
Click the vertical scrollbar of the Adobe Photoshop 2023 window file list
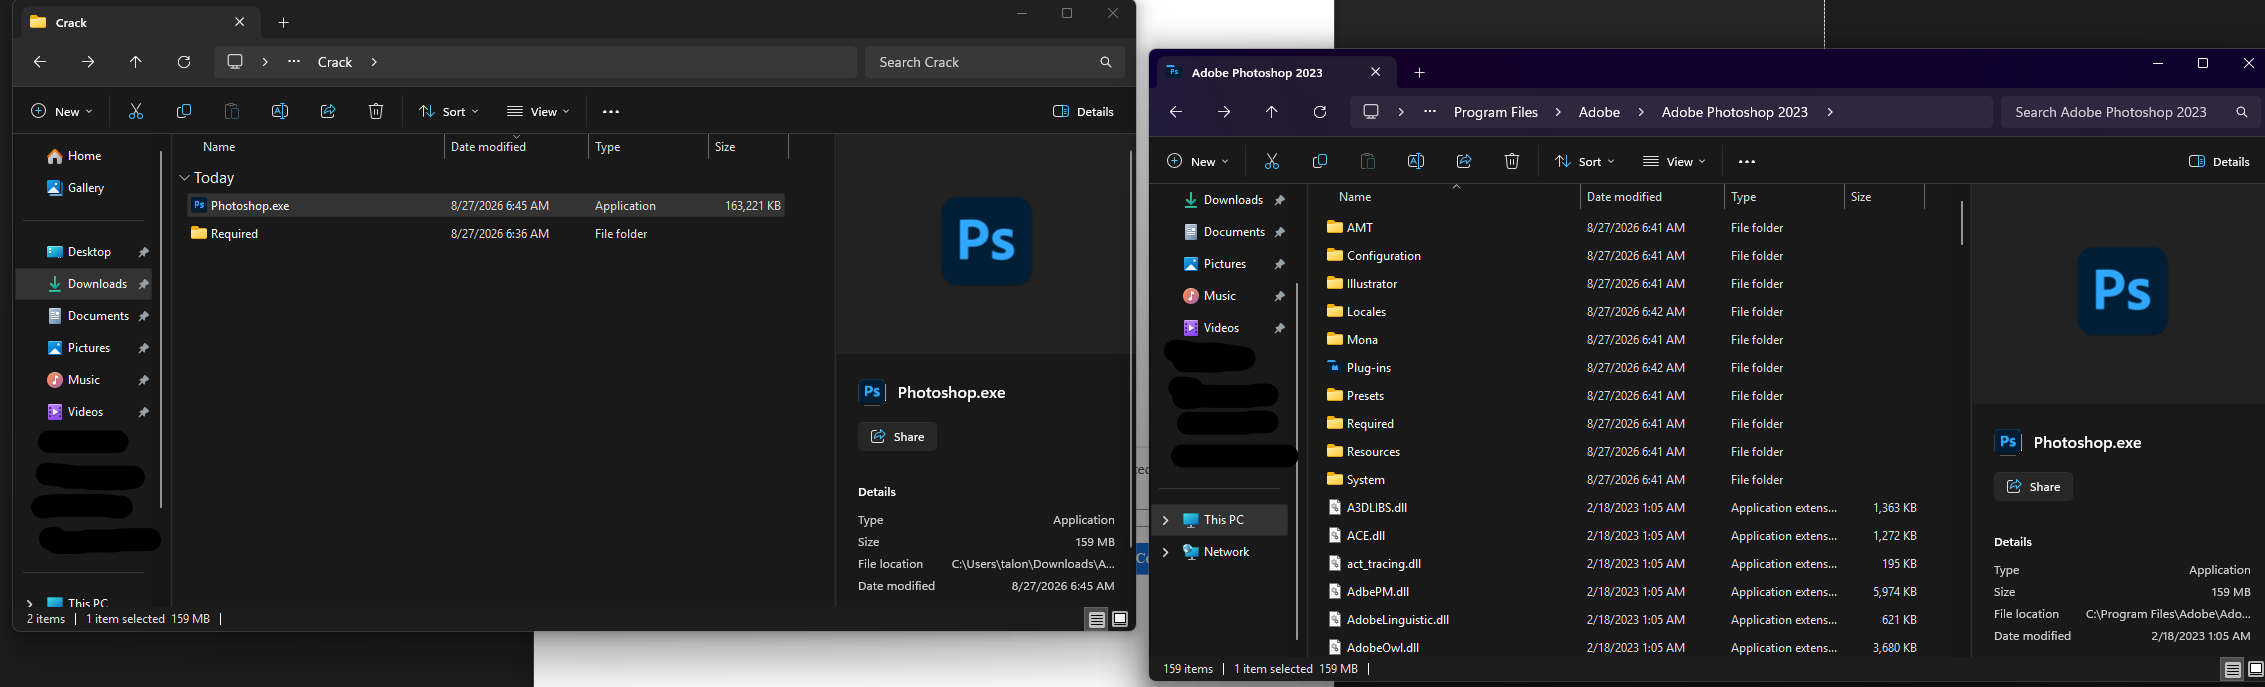pyautogui.click(x=1962, y=223)
